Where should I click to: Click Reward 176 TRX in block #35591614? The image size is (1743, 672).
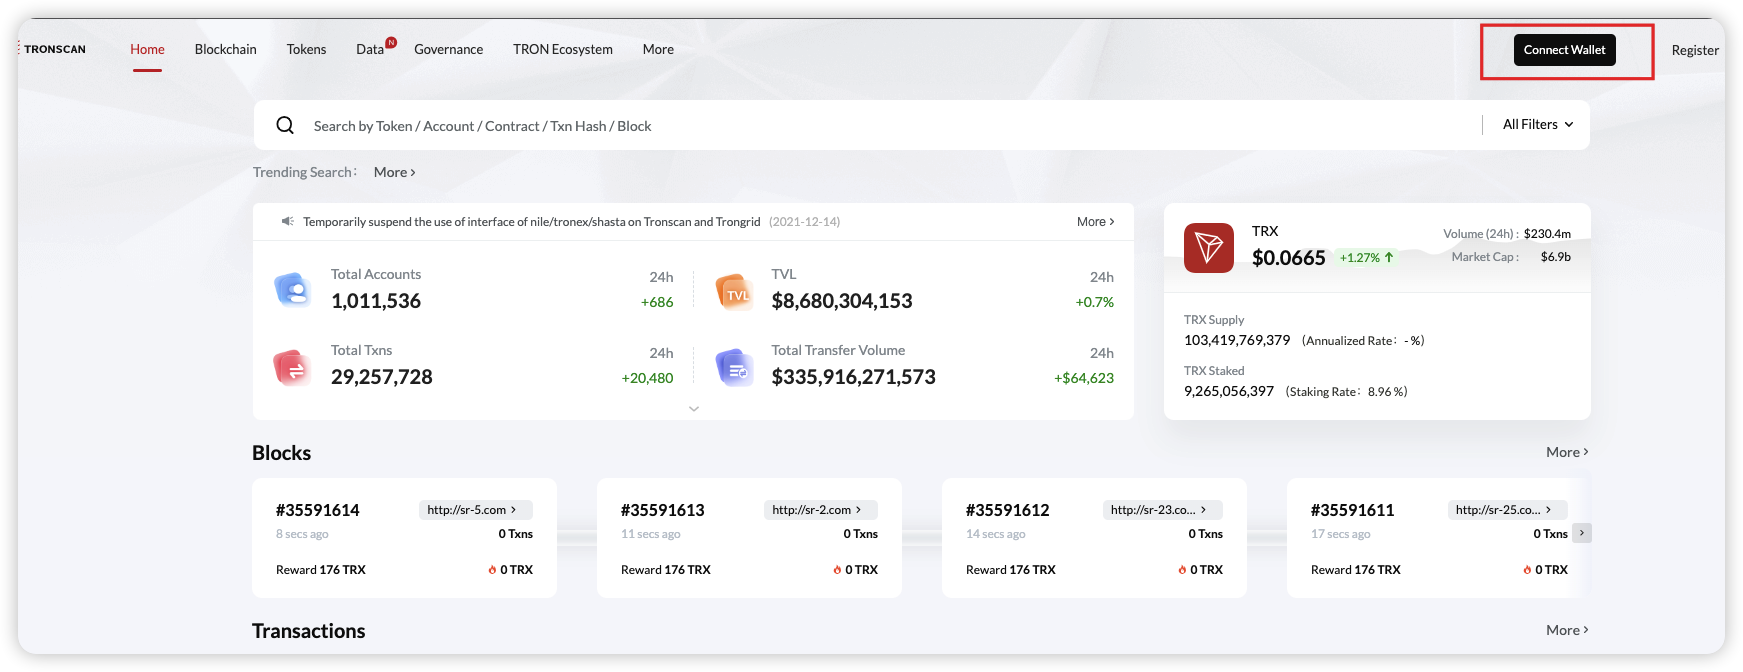321,570
